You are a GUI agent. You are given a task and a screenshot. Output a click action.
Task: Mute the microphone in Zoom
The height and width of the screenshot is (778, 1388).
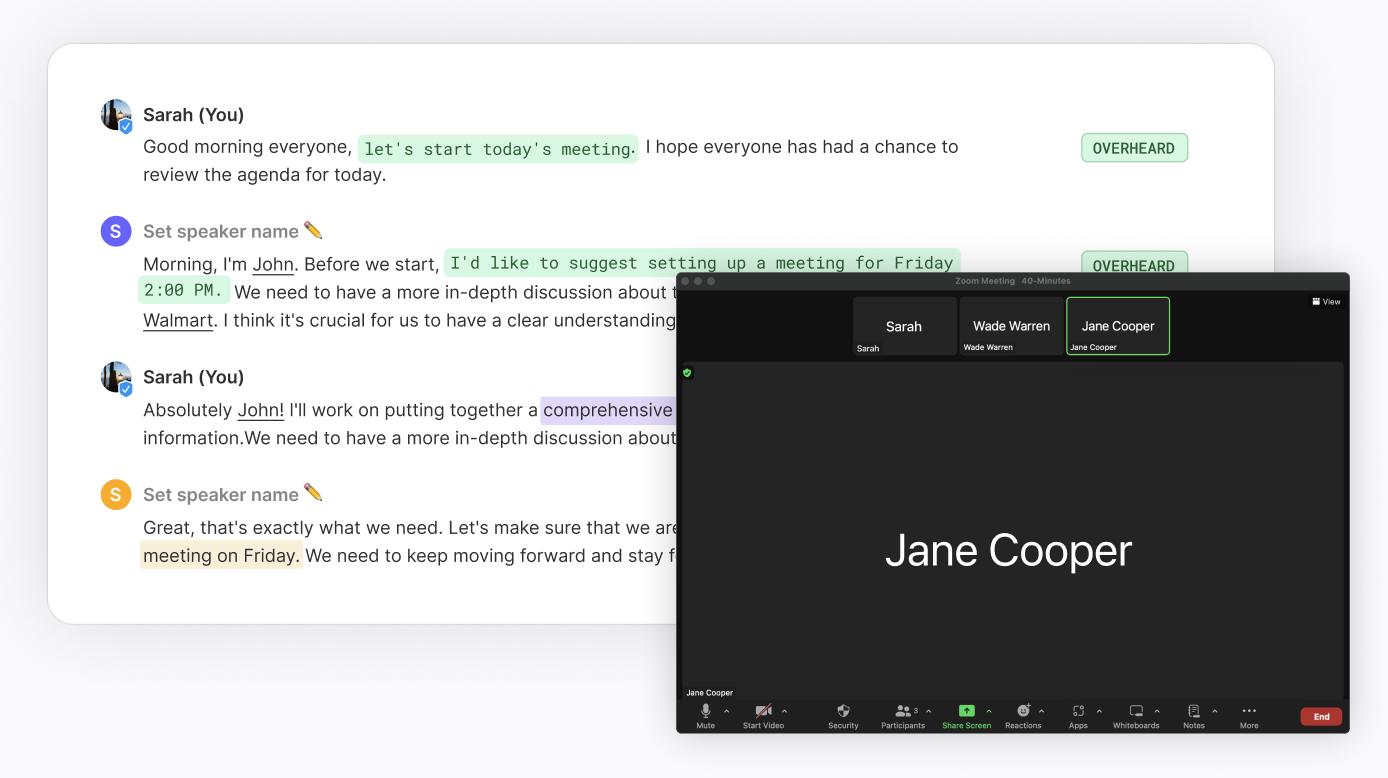tap(705, 715)
